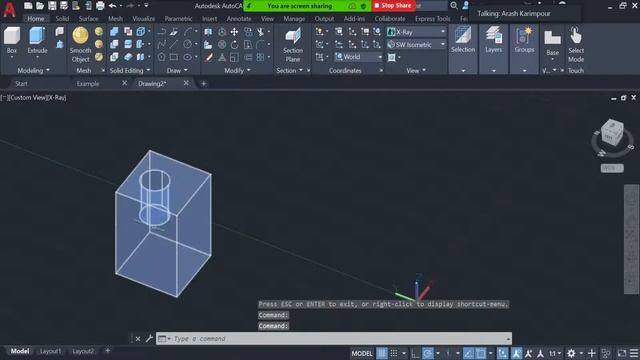The height and width of the screenshot is (360, 640).
Task: Switch to the Mesh ribbon tab
Action: pos(115,18)
